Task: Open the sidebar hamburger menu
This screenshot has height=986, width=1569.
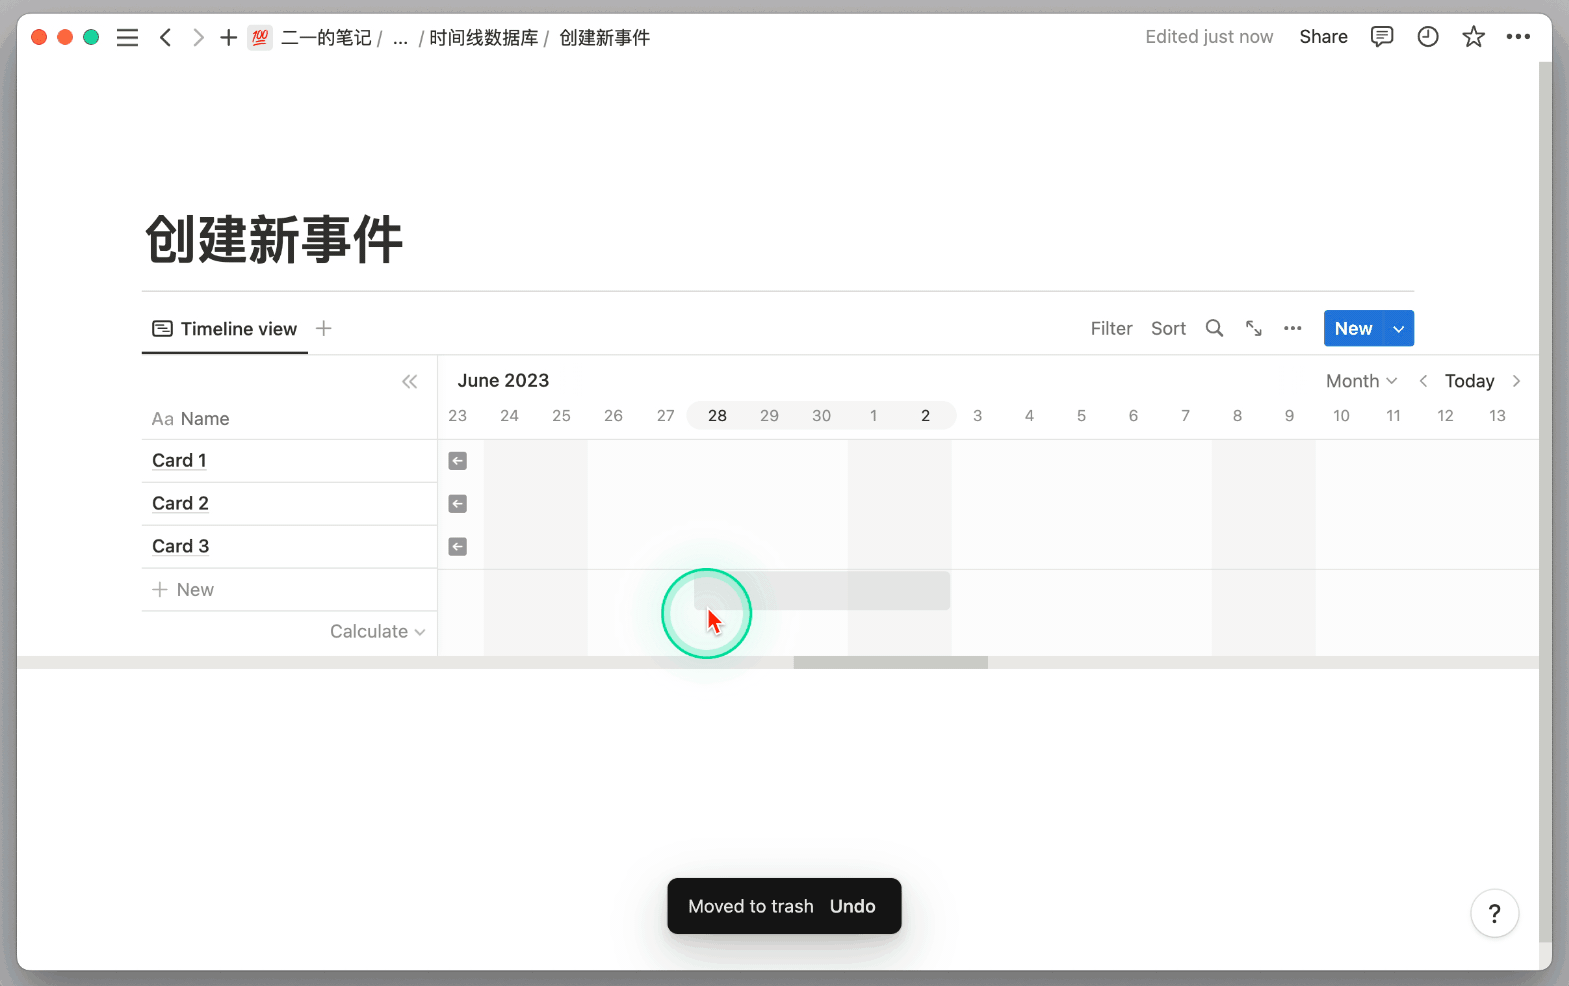Action: coord(127,38)
